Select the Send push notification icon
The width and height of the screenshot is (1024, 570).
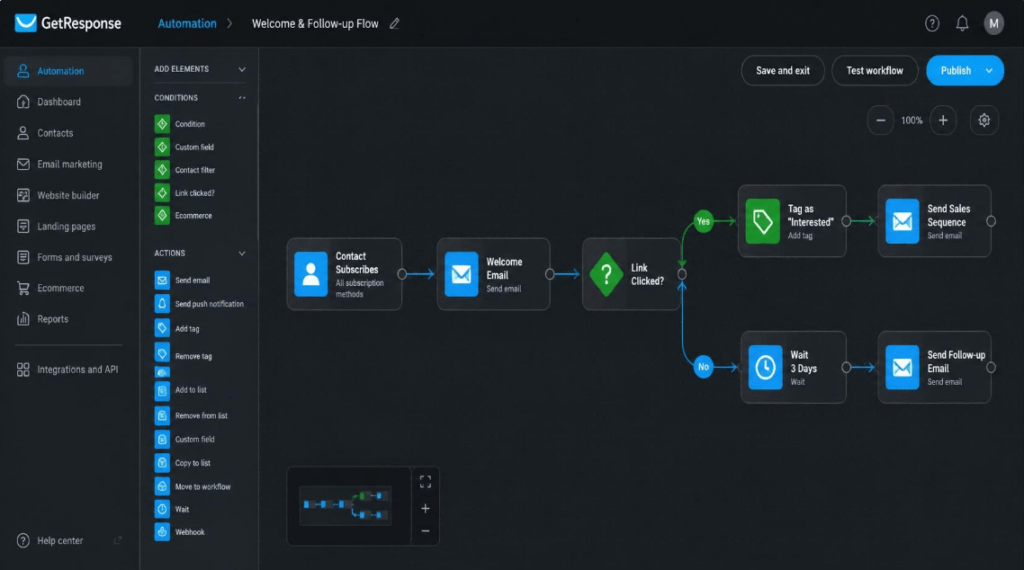point(162,304)
